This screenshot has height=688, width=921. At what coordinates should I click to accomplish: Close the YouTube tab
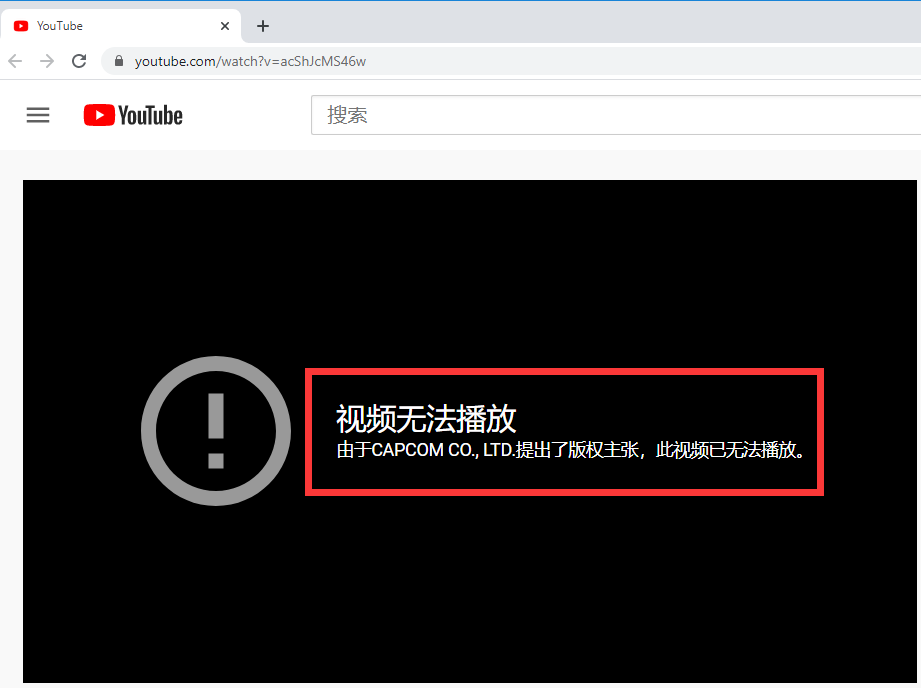[x=225, y=26]
